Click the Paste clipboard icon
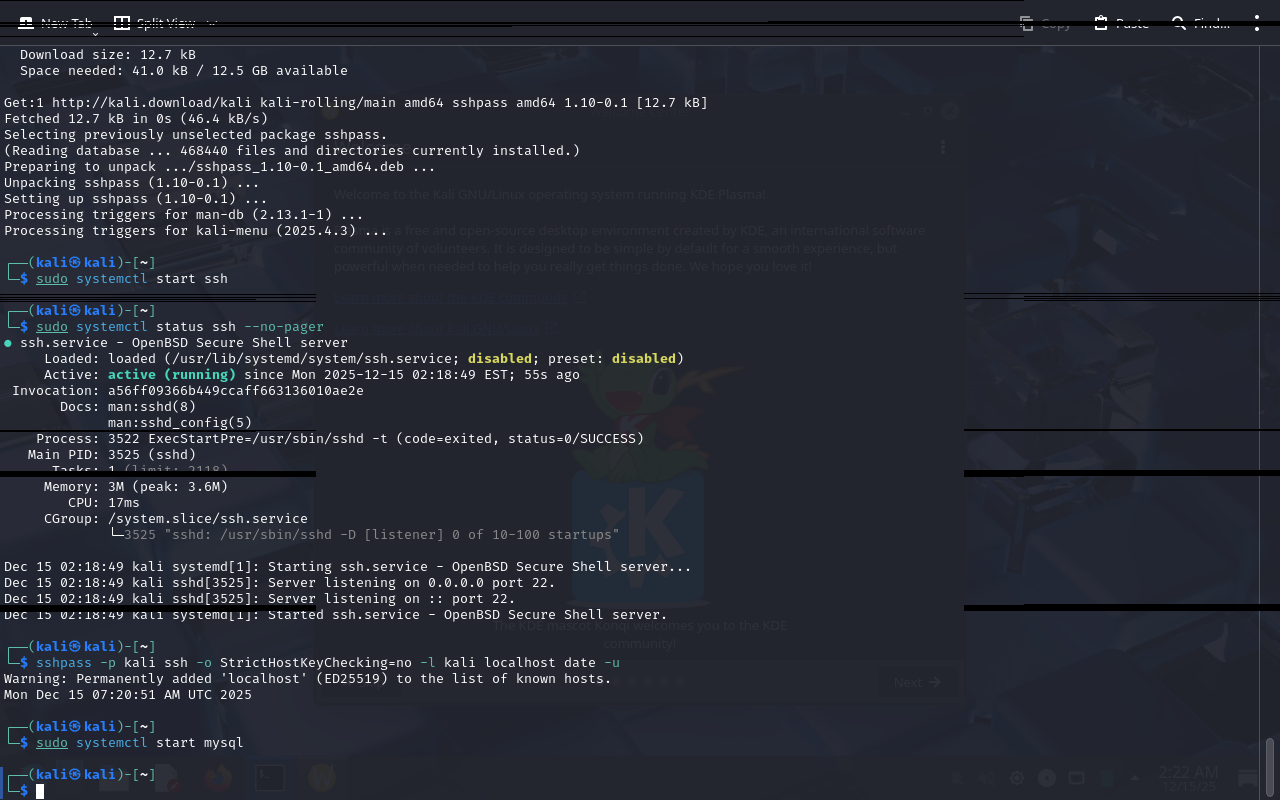This screenshot has width=1280, height=800. tap(1101, 23)
